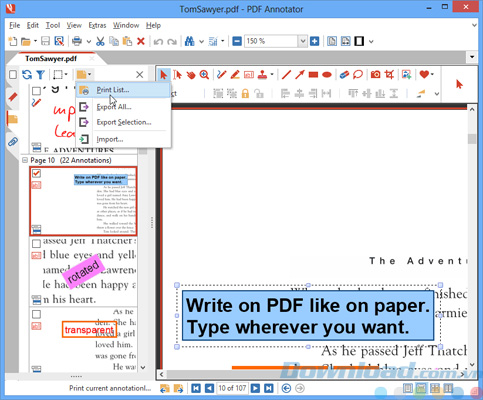Go to the next page button
483x400 pixels.
click(x=255, y=388)
